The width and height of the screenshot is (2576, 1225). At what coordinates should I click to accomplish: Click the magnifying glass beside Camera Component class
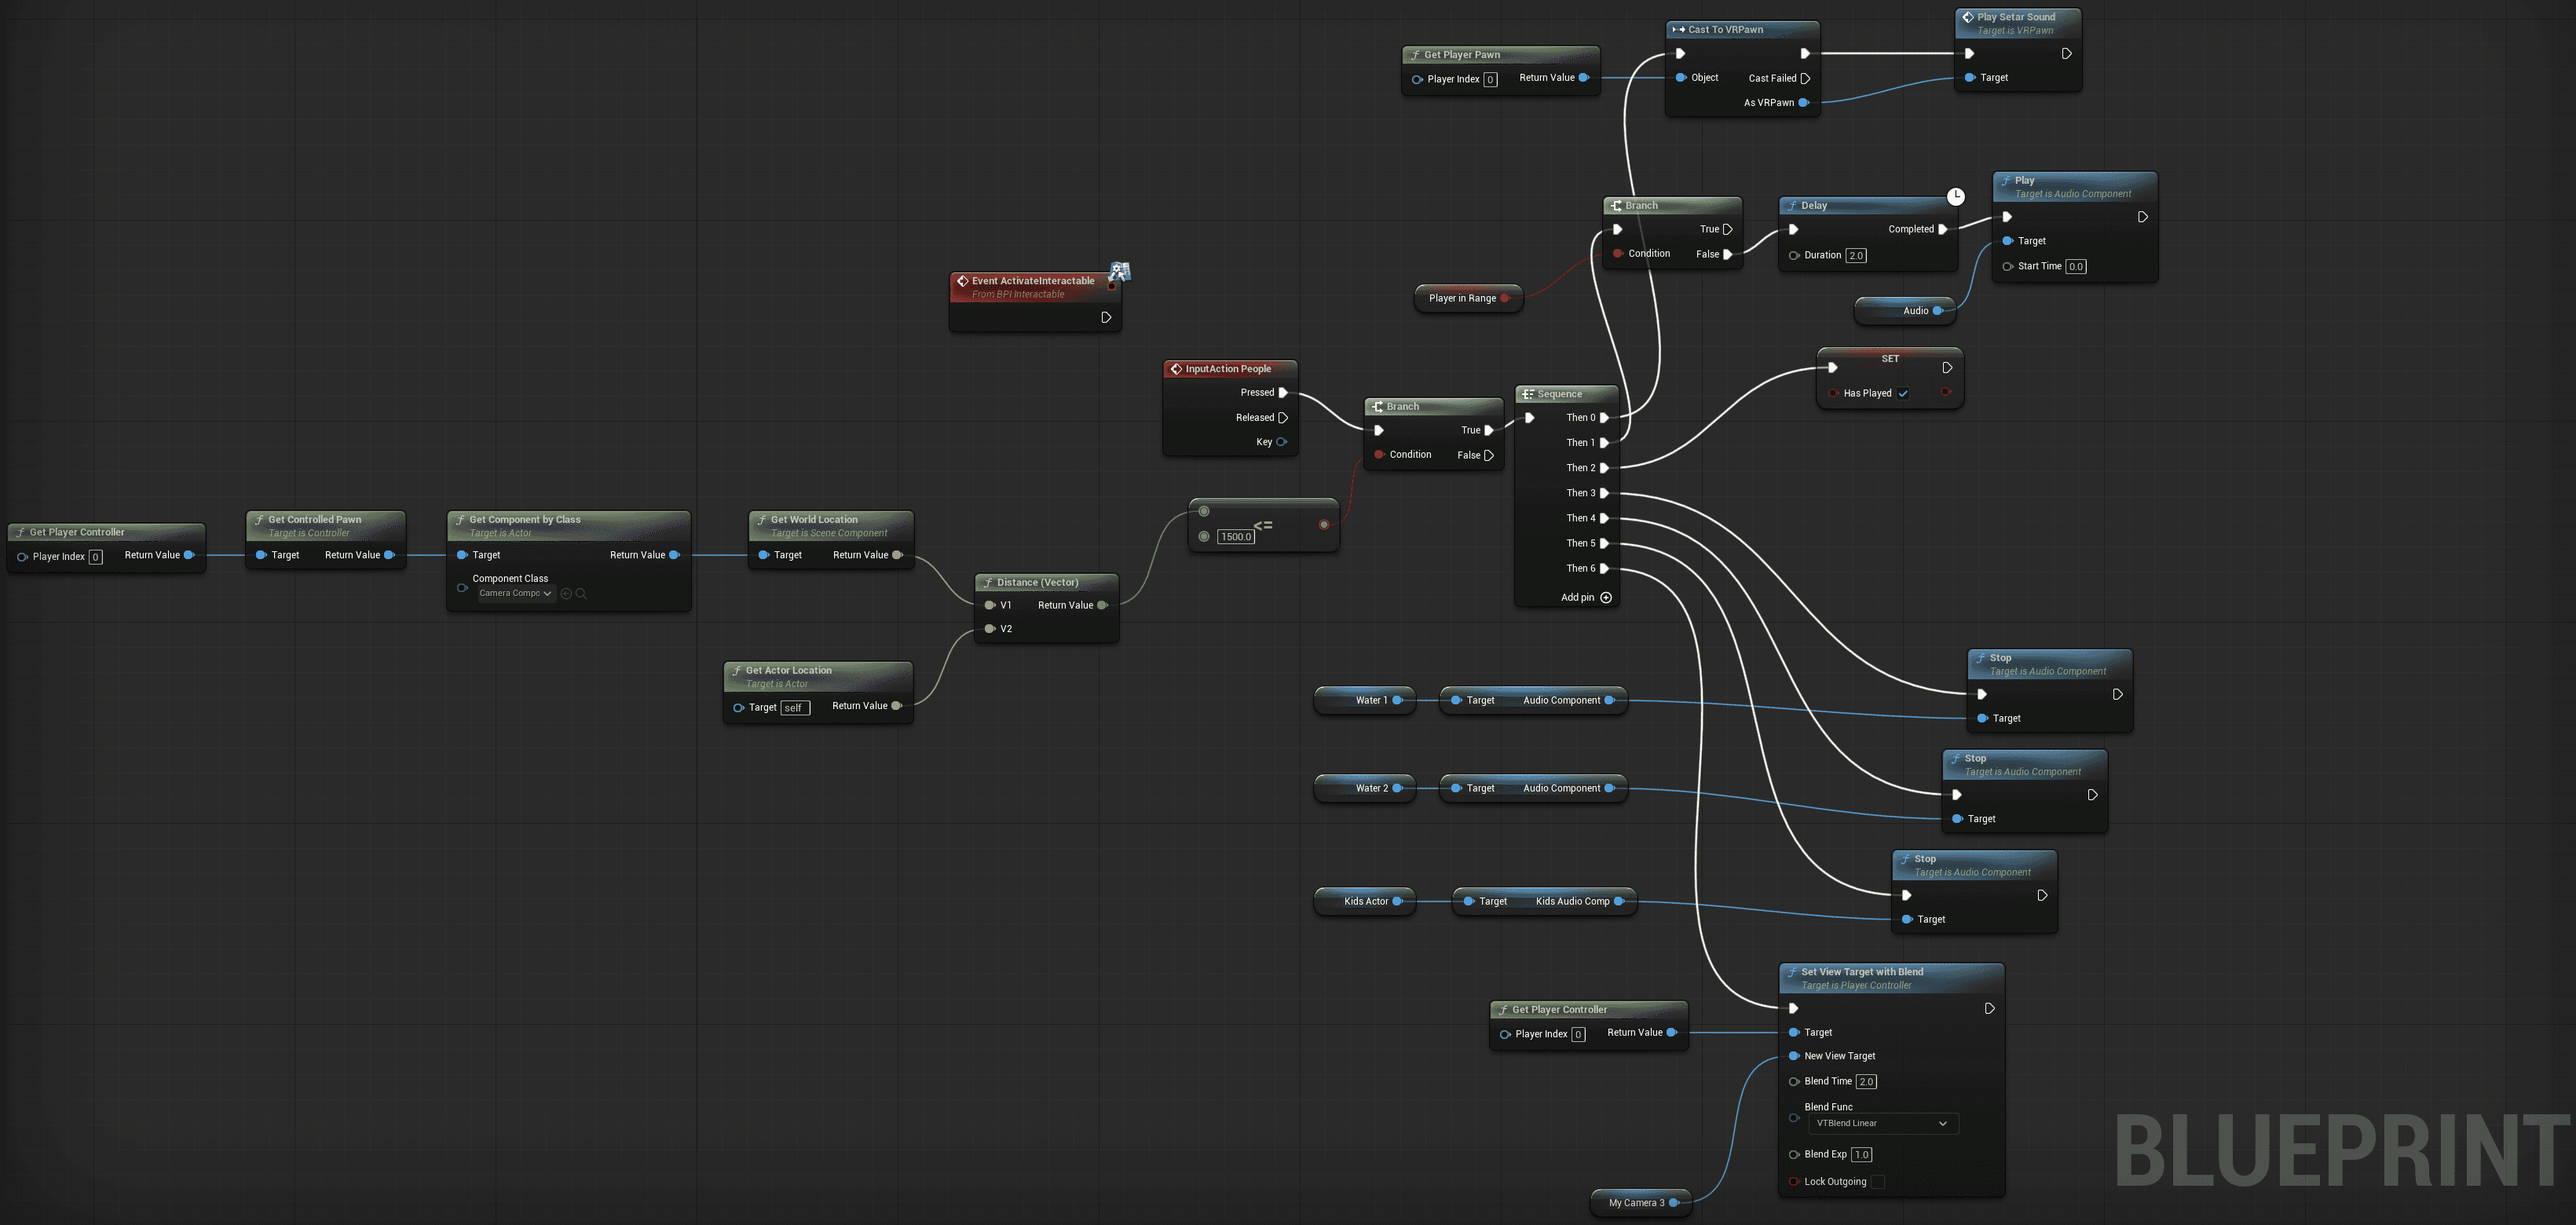coord(581,592)
